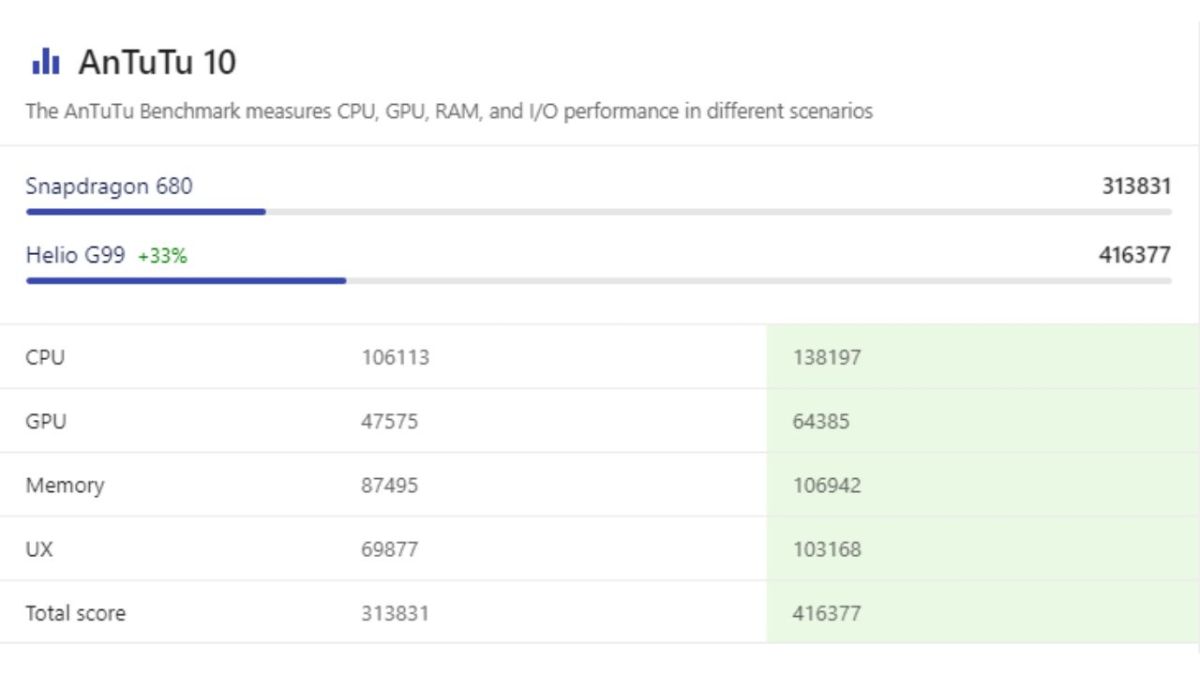Screen dimensions: 1200x675
Task: Click the Helio G99 score 416377 above its bar
Action: 1134,255
